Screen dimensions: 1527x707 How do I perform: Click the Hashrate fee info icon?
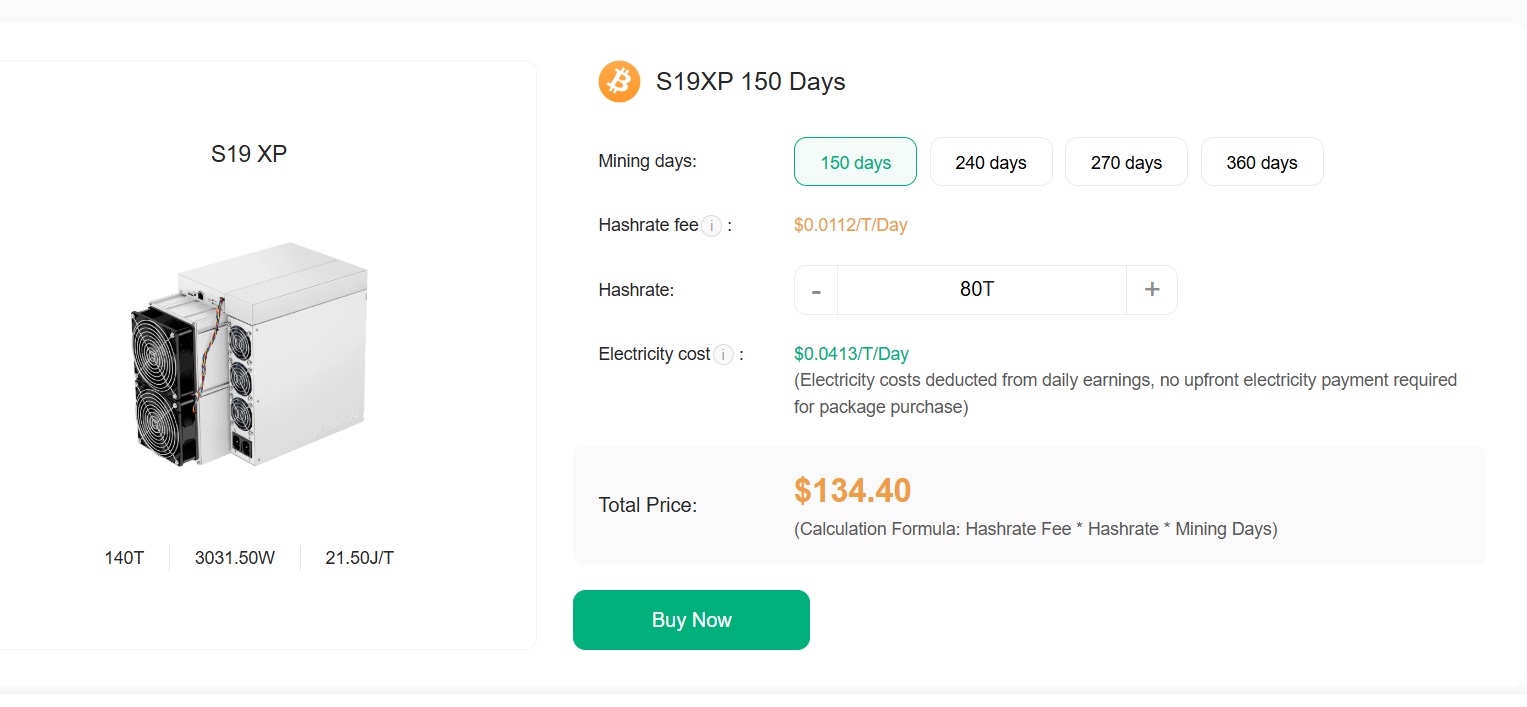pyautogui.click(x=711, y=226)
